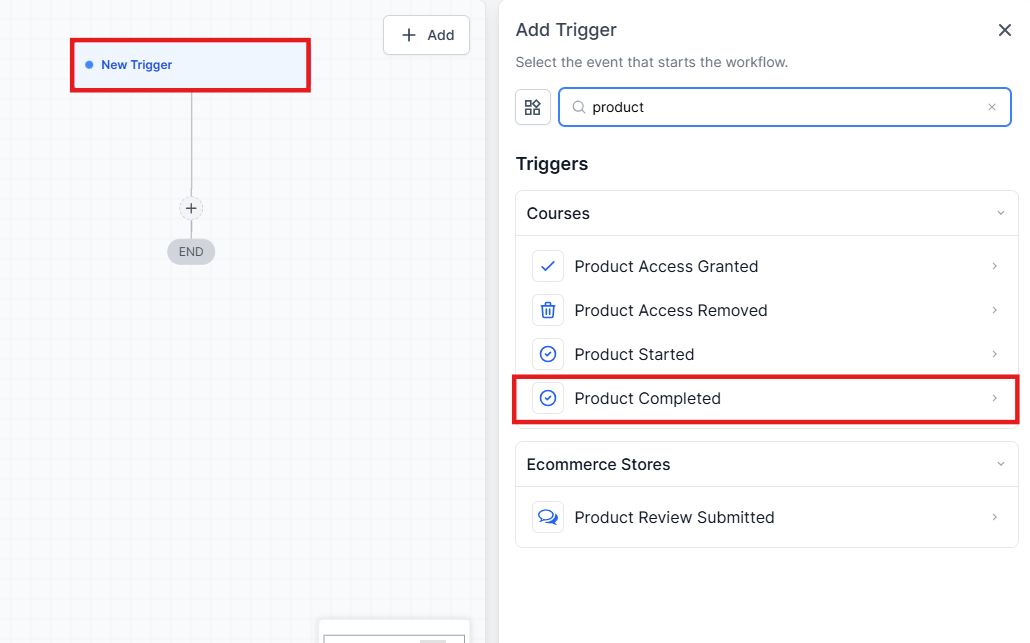Clear the search field with the x icon
Viewport: 1030px width, 643px height.
coord(992,107)
